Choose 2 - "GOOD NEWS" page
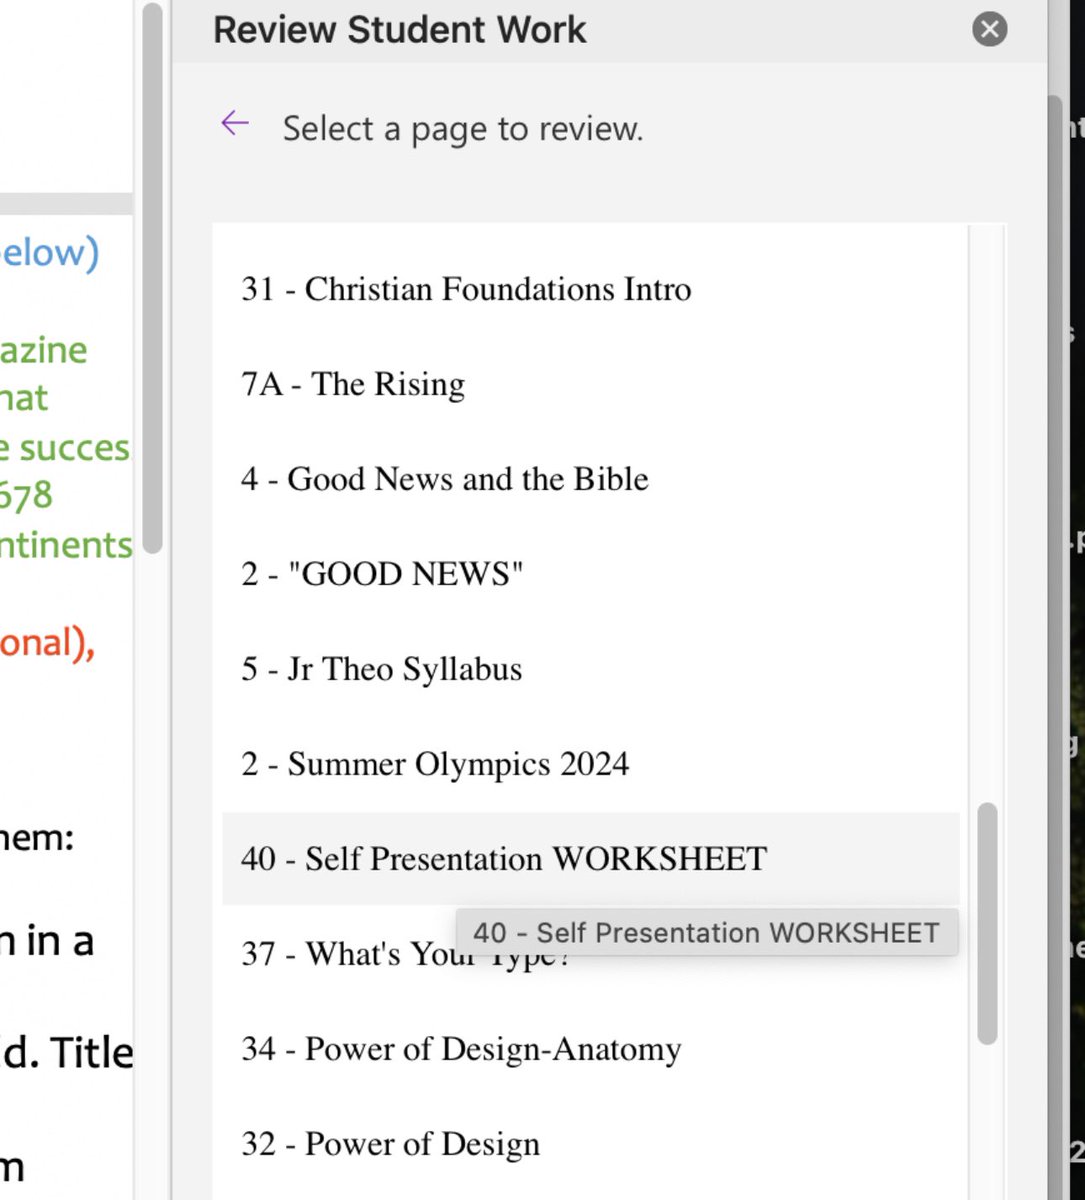This screenshot has width=1085, height=1200. click(590, 574)
